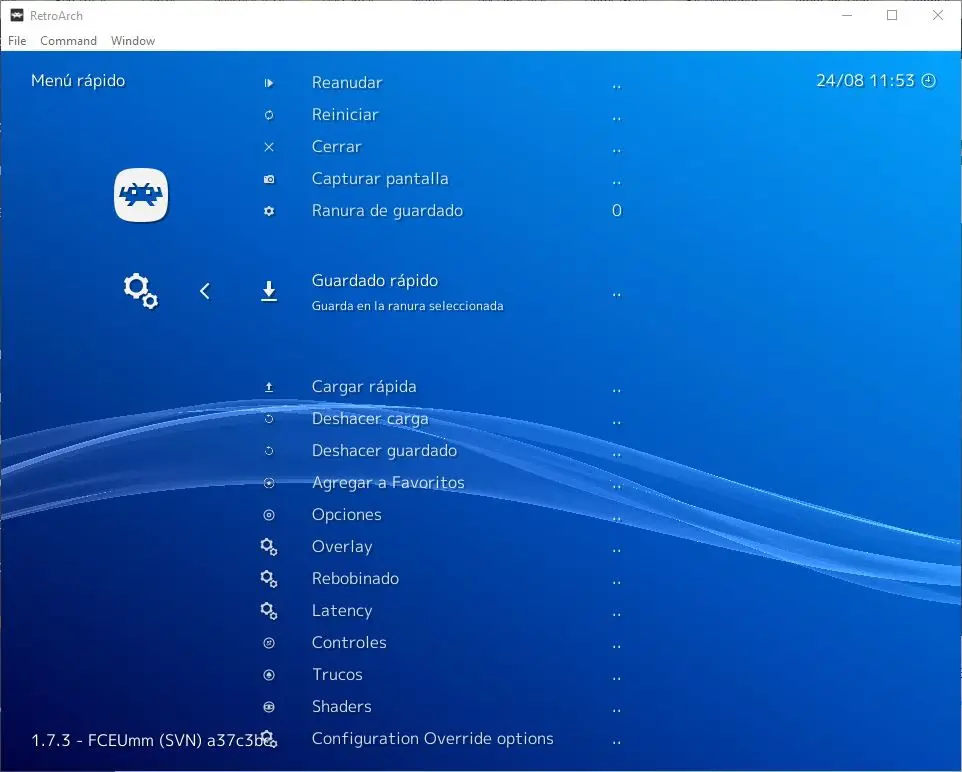Select the RetroArch invader main menu icon
This screenshot has height=772, width=962.
click(x=141, y=195)
